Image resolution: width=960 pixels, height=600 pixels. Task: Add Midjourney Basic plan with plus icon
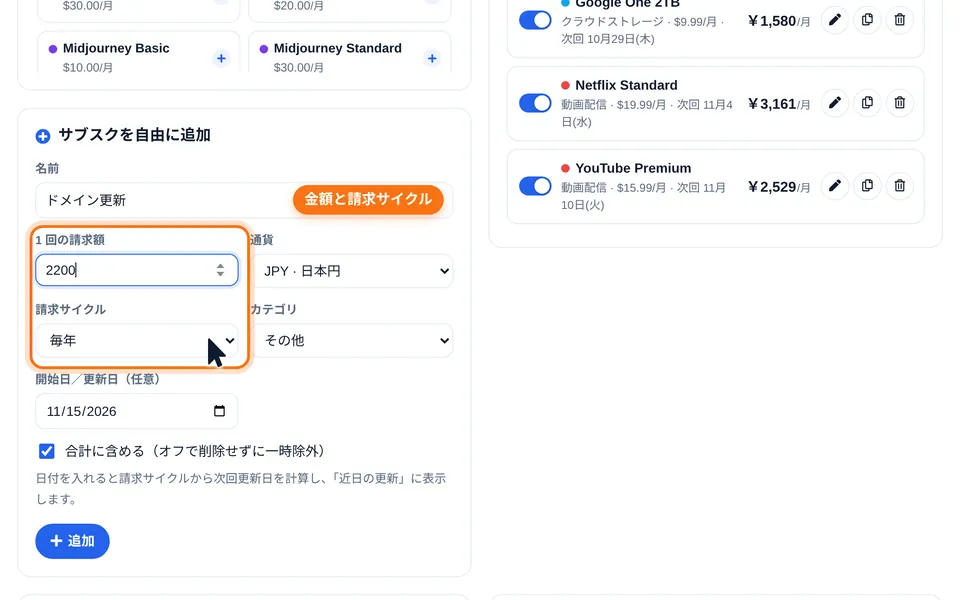click(221, 59)
